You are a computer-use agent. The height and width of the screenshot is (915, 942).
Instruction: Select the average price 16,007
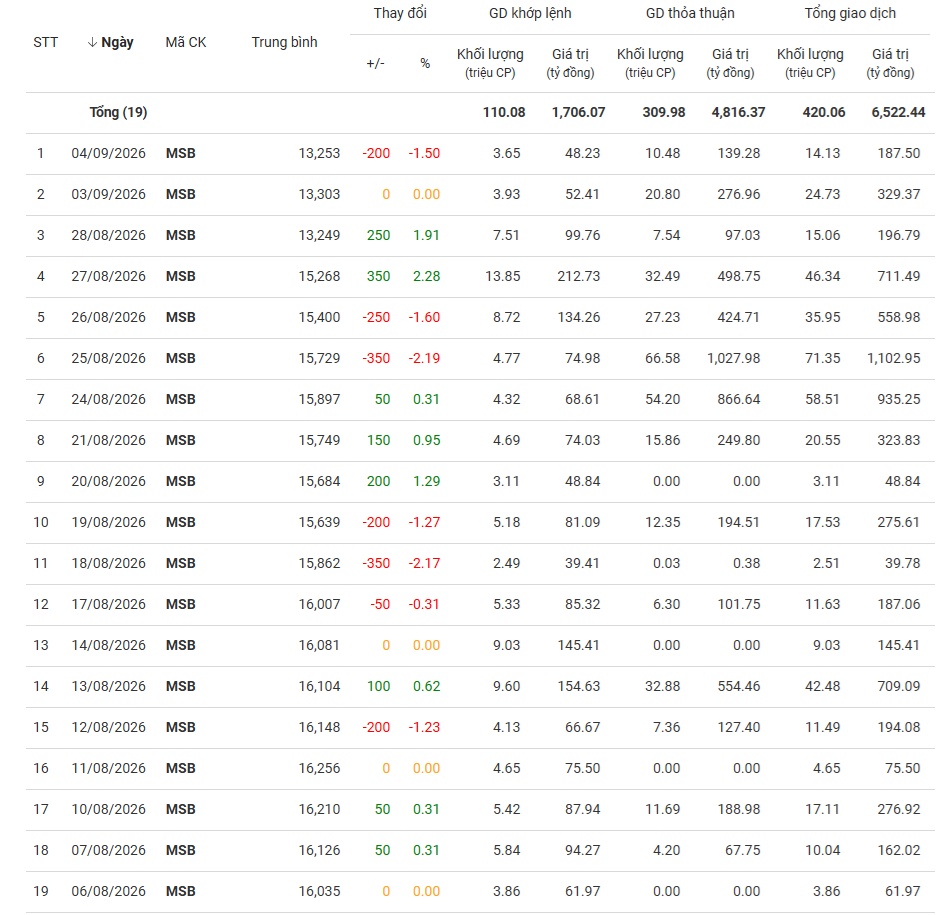tap(320, 604)
